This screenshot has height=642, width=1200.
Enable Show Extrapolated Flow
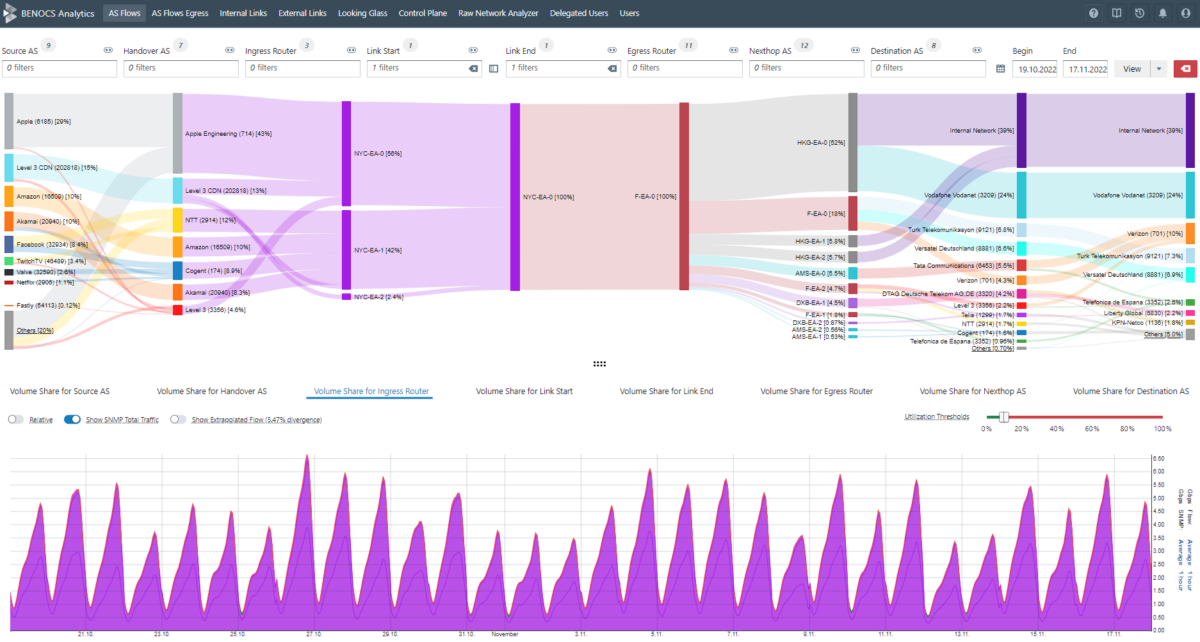177,419
